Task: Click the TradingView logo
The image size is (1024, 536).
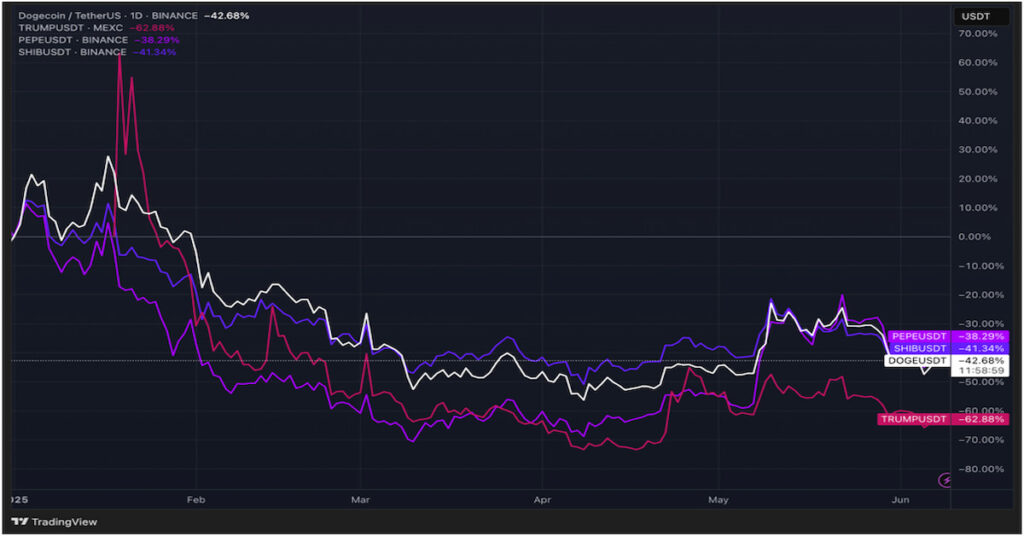Action: pos(55,522)
